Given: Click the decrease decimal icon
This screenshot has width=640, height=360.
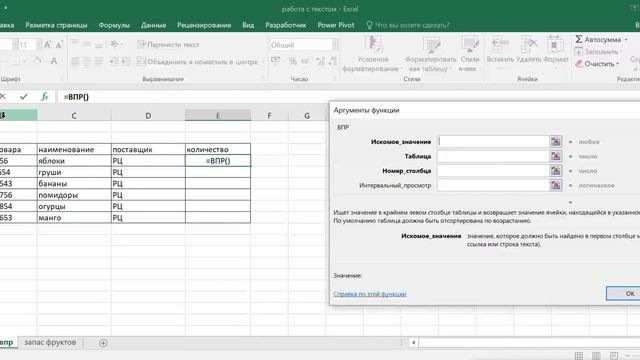Looking at the screenshot, I should [332, 61].
